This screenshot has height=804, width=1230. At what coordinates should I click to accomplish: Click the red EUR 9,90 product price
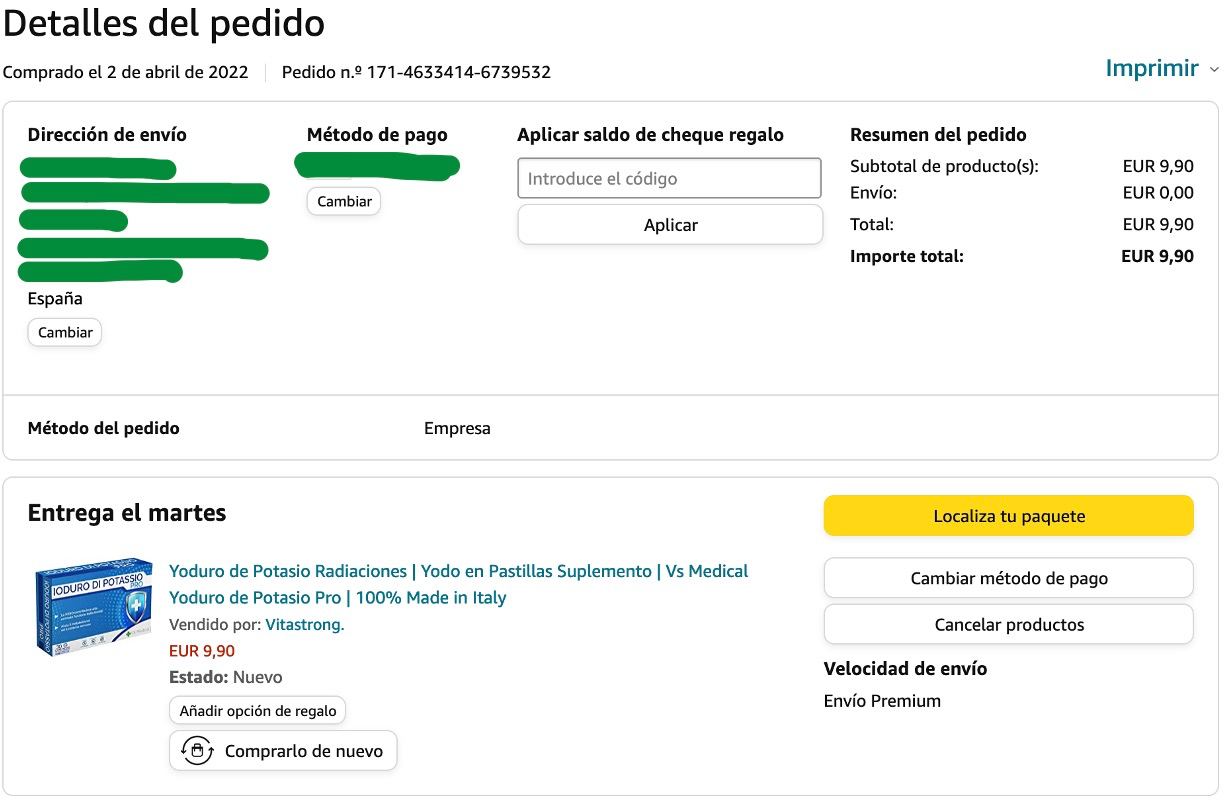(x=202, y=651)
